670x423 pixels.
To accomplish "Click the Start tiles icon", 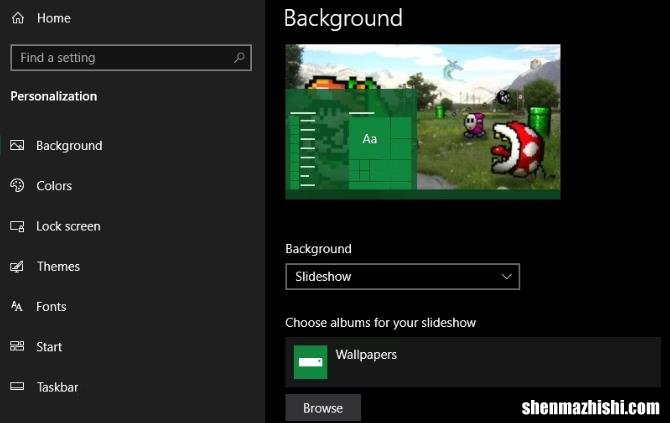I will tap(17, 346).
